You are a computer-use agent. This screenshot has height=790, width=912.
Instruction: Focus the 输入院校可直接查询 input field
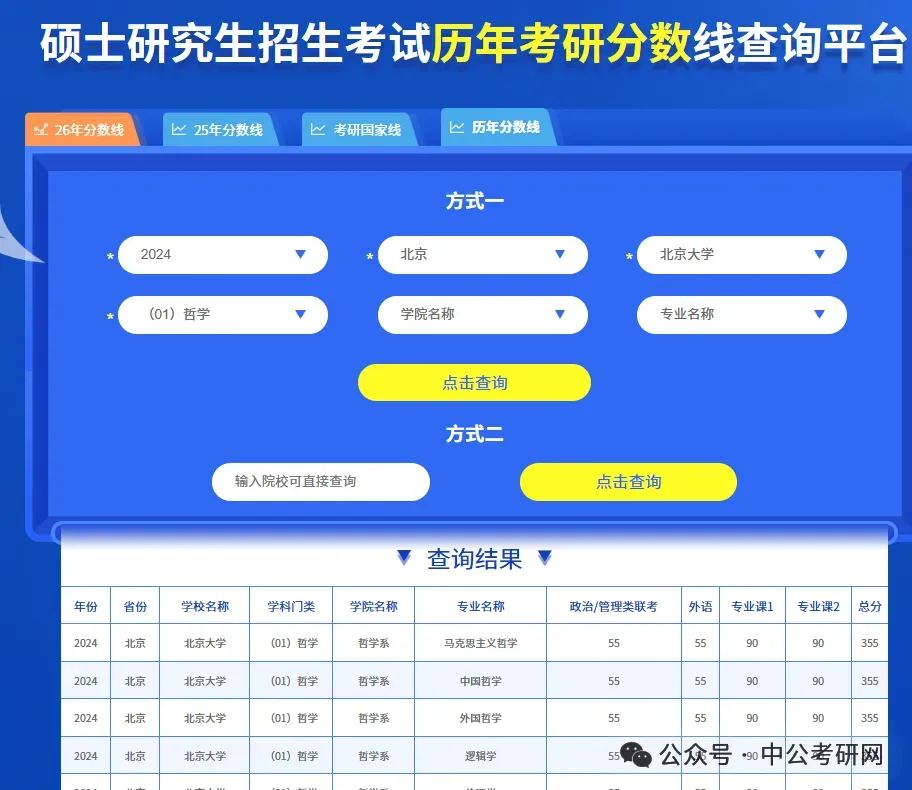pos(321,482)
